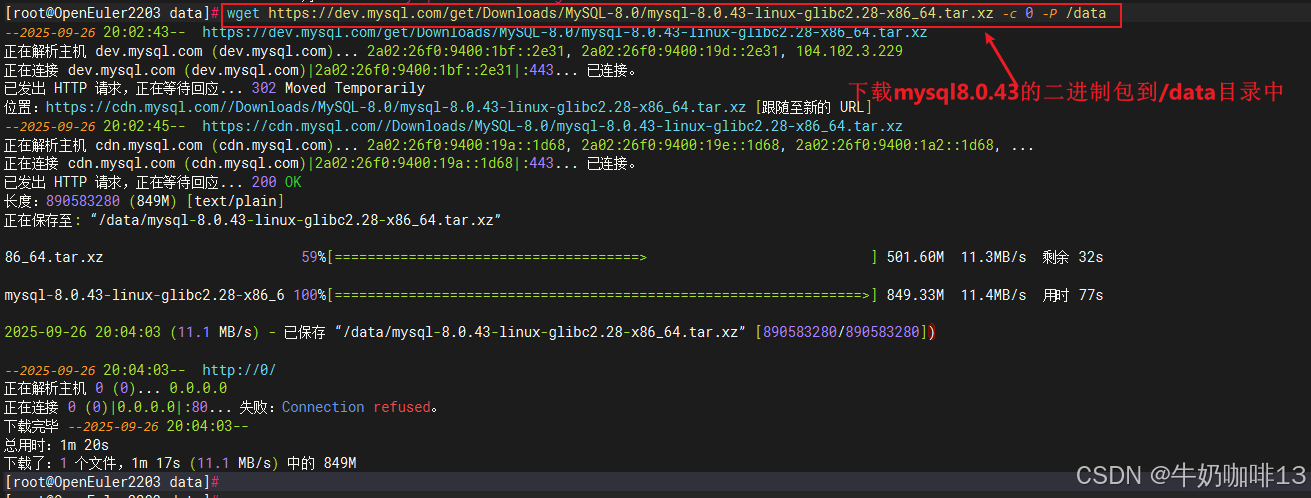Click elapsed time '用时 77s'
Viewport: 1311px width, 498px height.
click(x=1072, y=295)
